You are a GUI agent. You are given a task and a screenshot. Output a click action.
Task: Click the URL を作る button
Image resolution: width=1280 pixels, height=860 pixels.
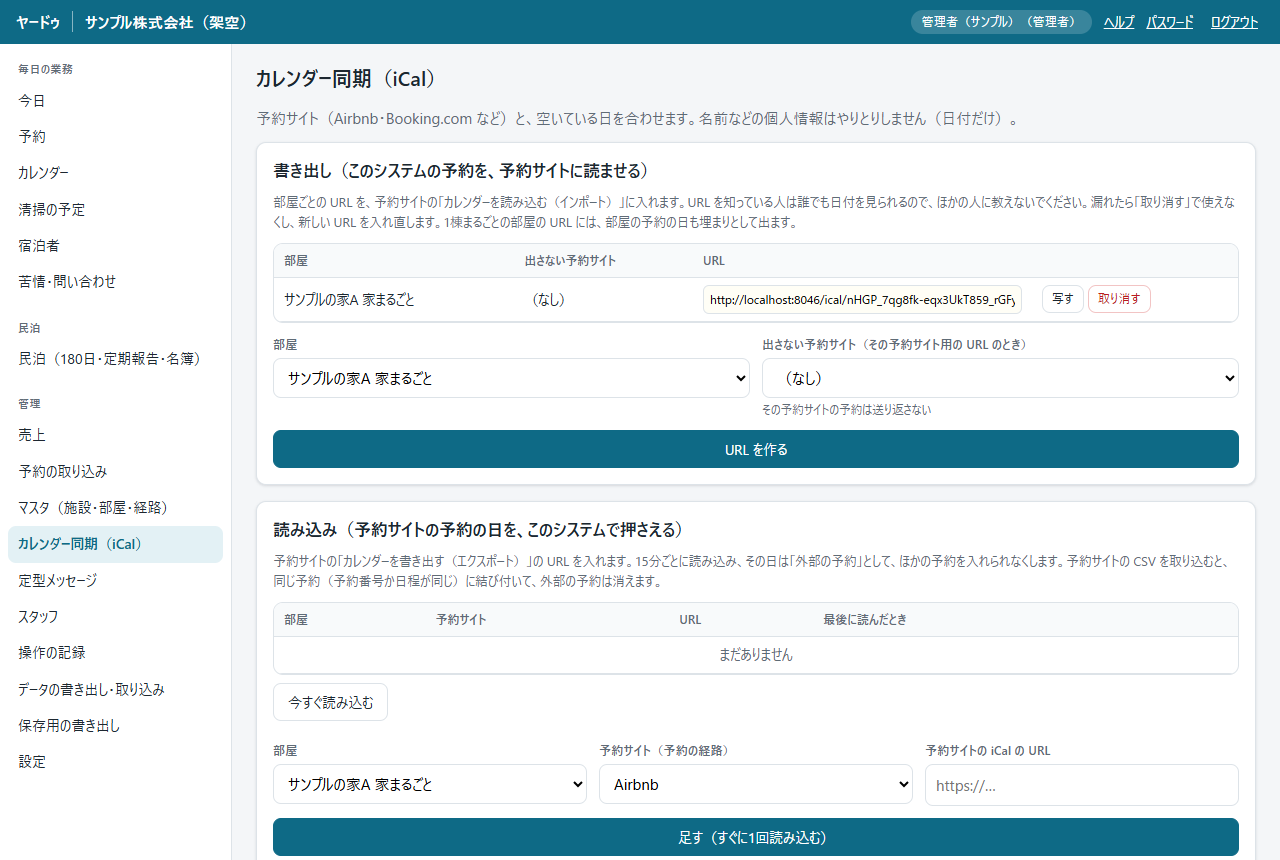756,449
